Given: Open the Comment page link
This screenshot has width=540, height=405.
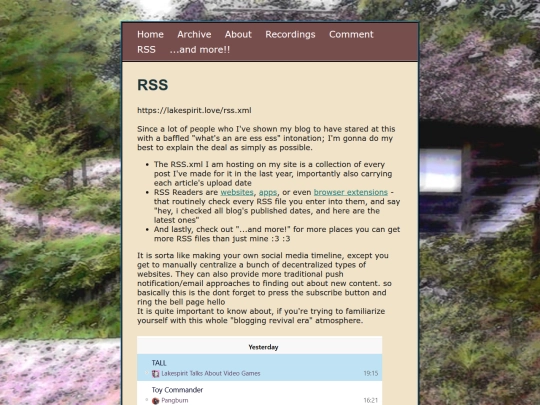Looking at the screenshot, I should coord(351,34).
